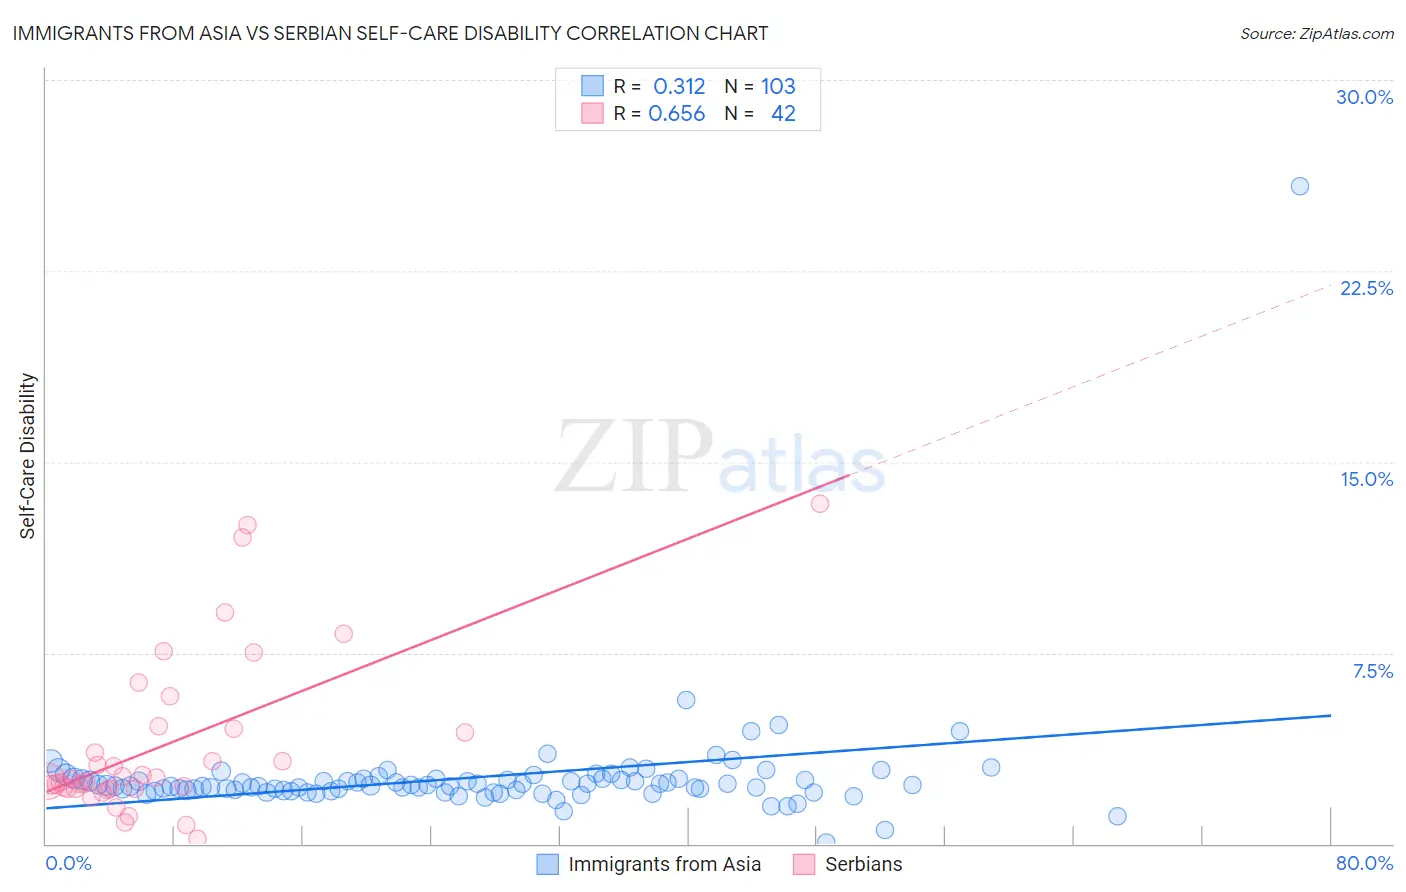The image size is (1406, 892).
Task: Click the ZIPatlas watermark in chart center
Action: (721, 456)
